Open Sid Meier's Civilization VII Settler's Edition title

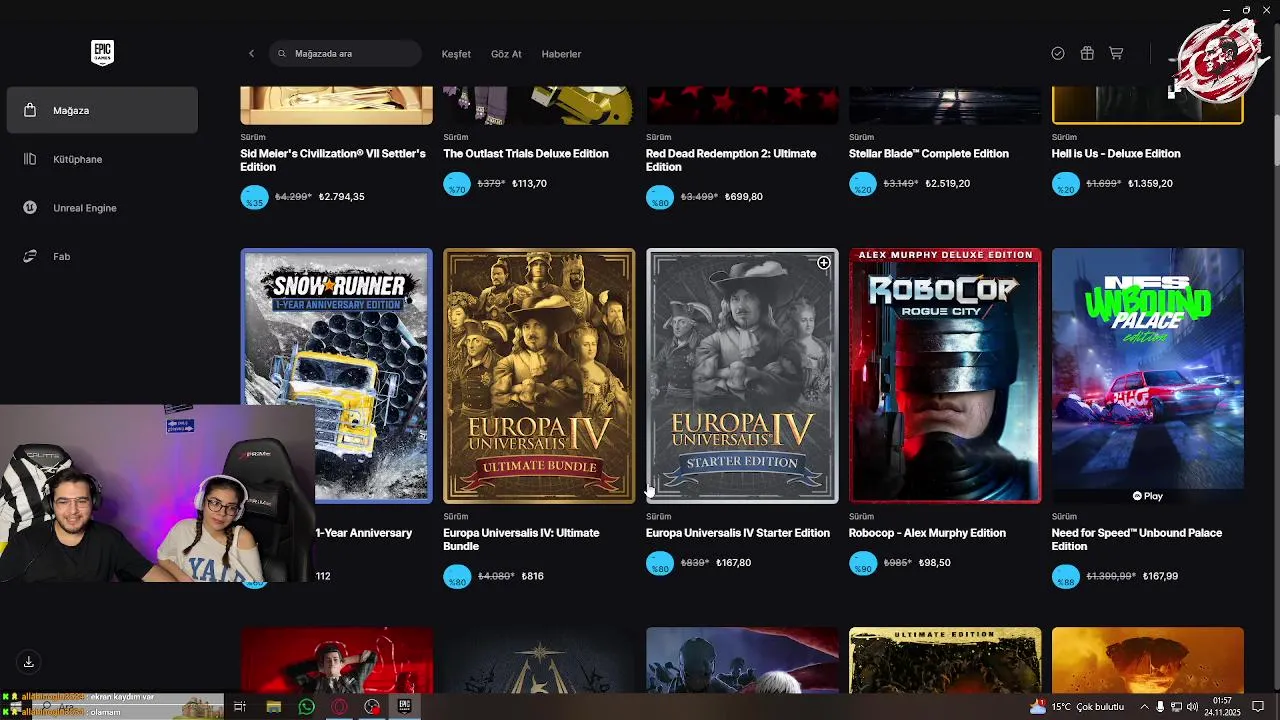coord(333,160)
